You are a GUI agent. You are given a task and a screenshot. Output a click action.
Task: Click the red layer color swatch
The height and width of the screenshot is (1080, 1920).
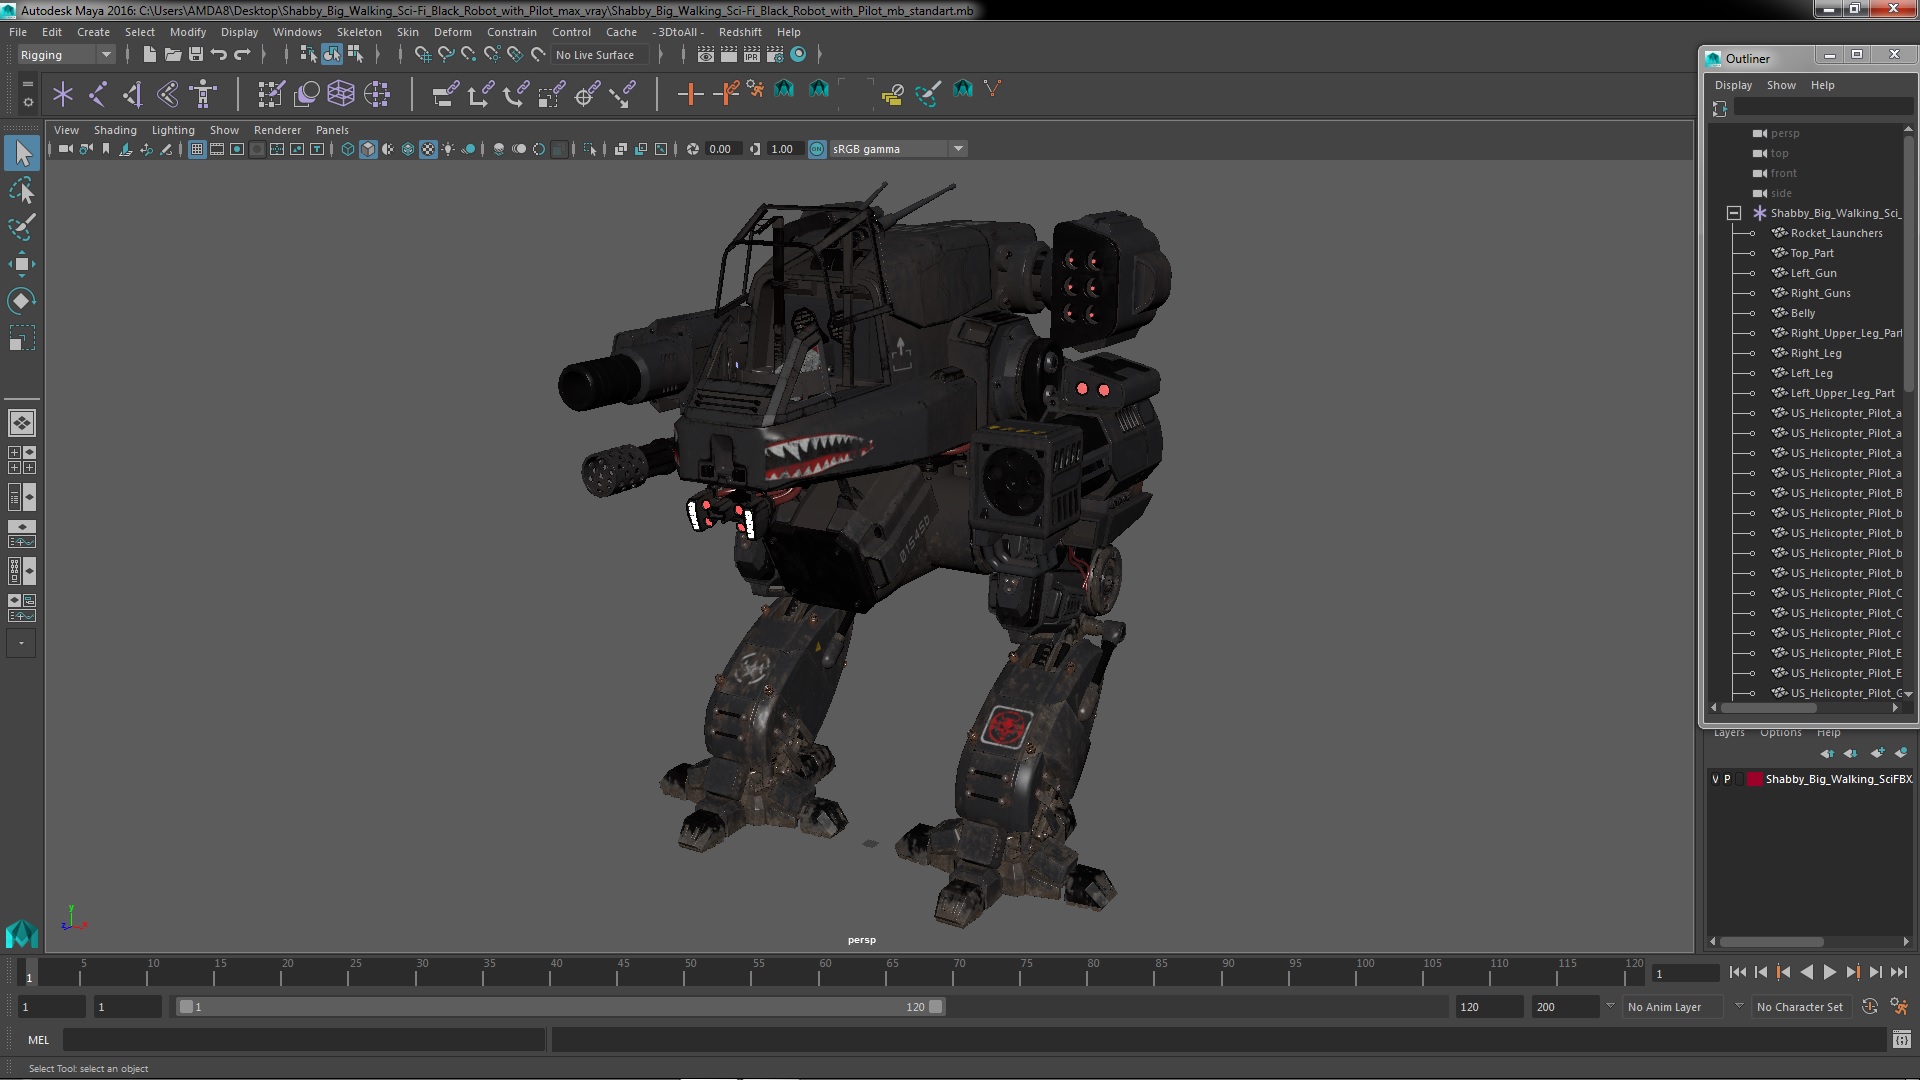coord(1754,779)
